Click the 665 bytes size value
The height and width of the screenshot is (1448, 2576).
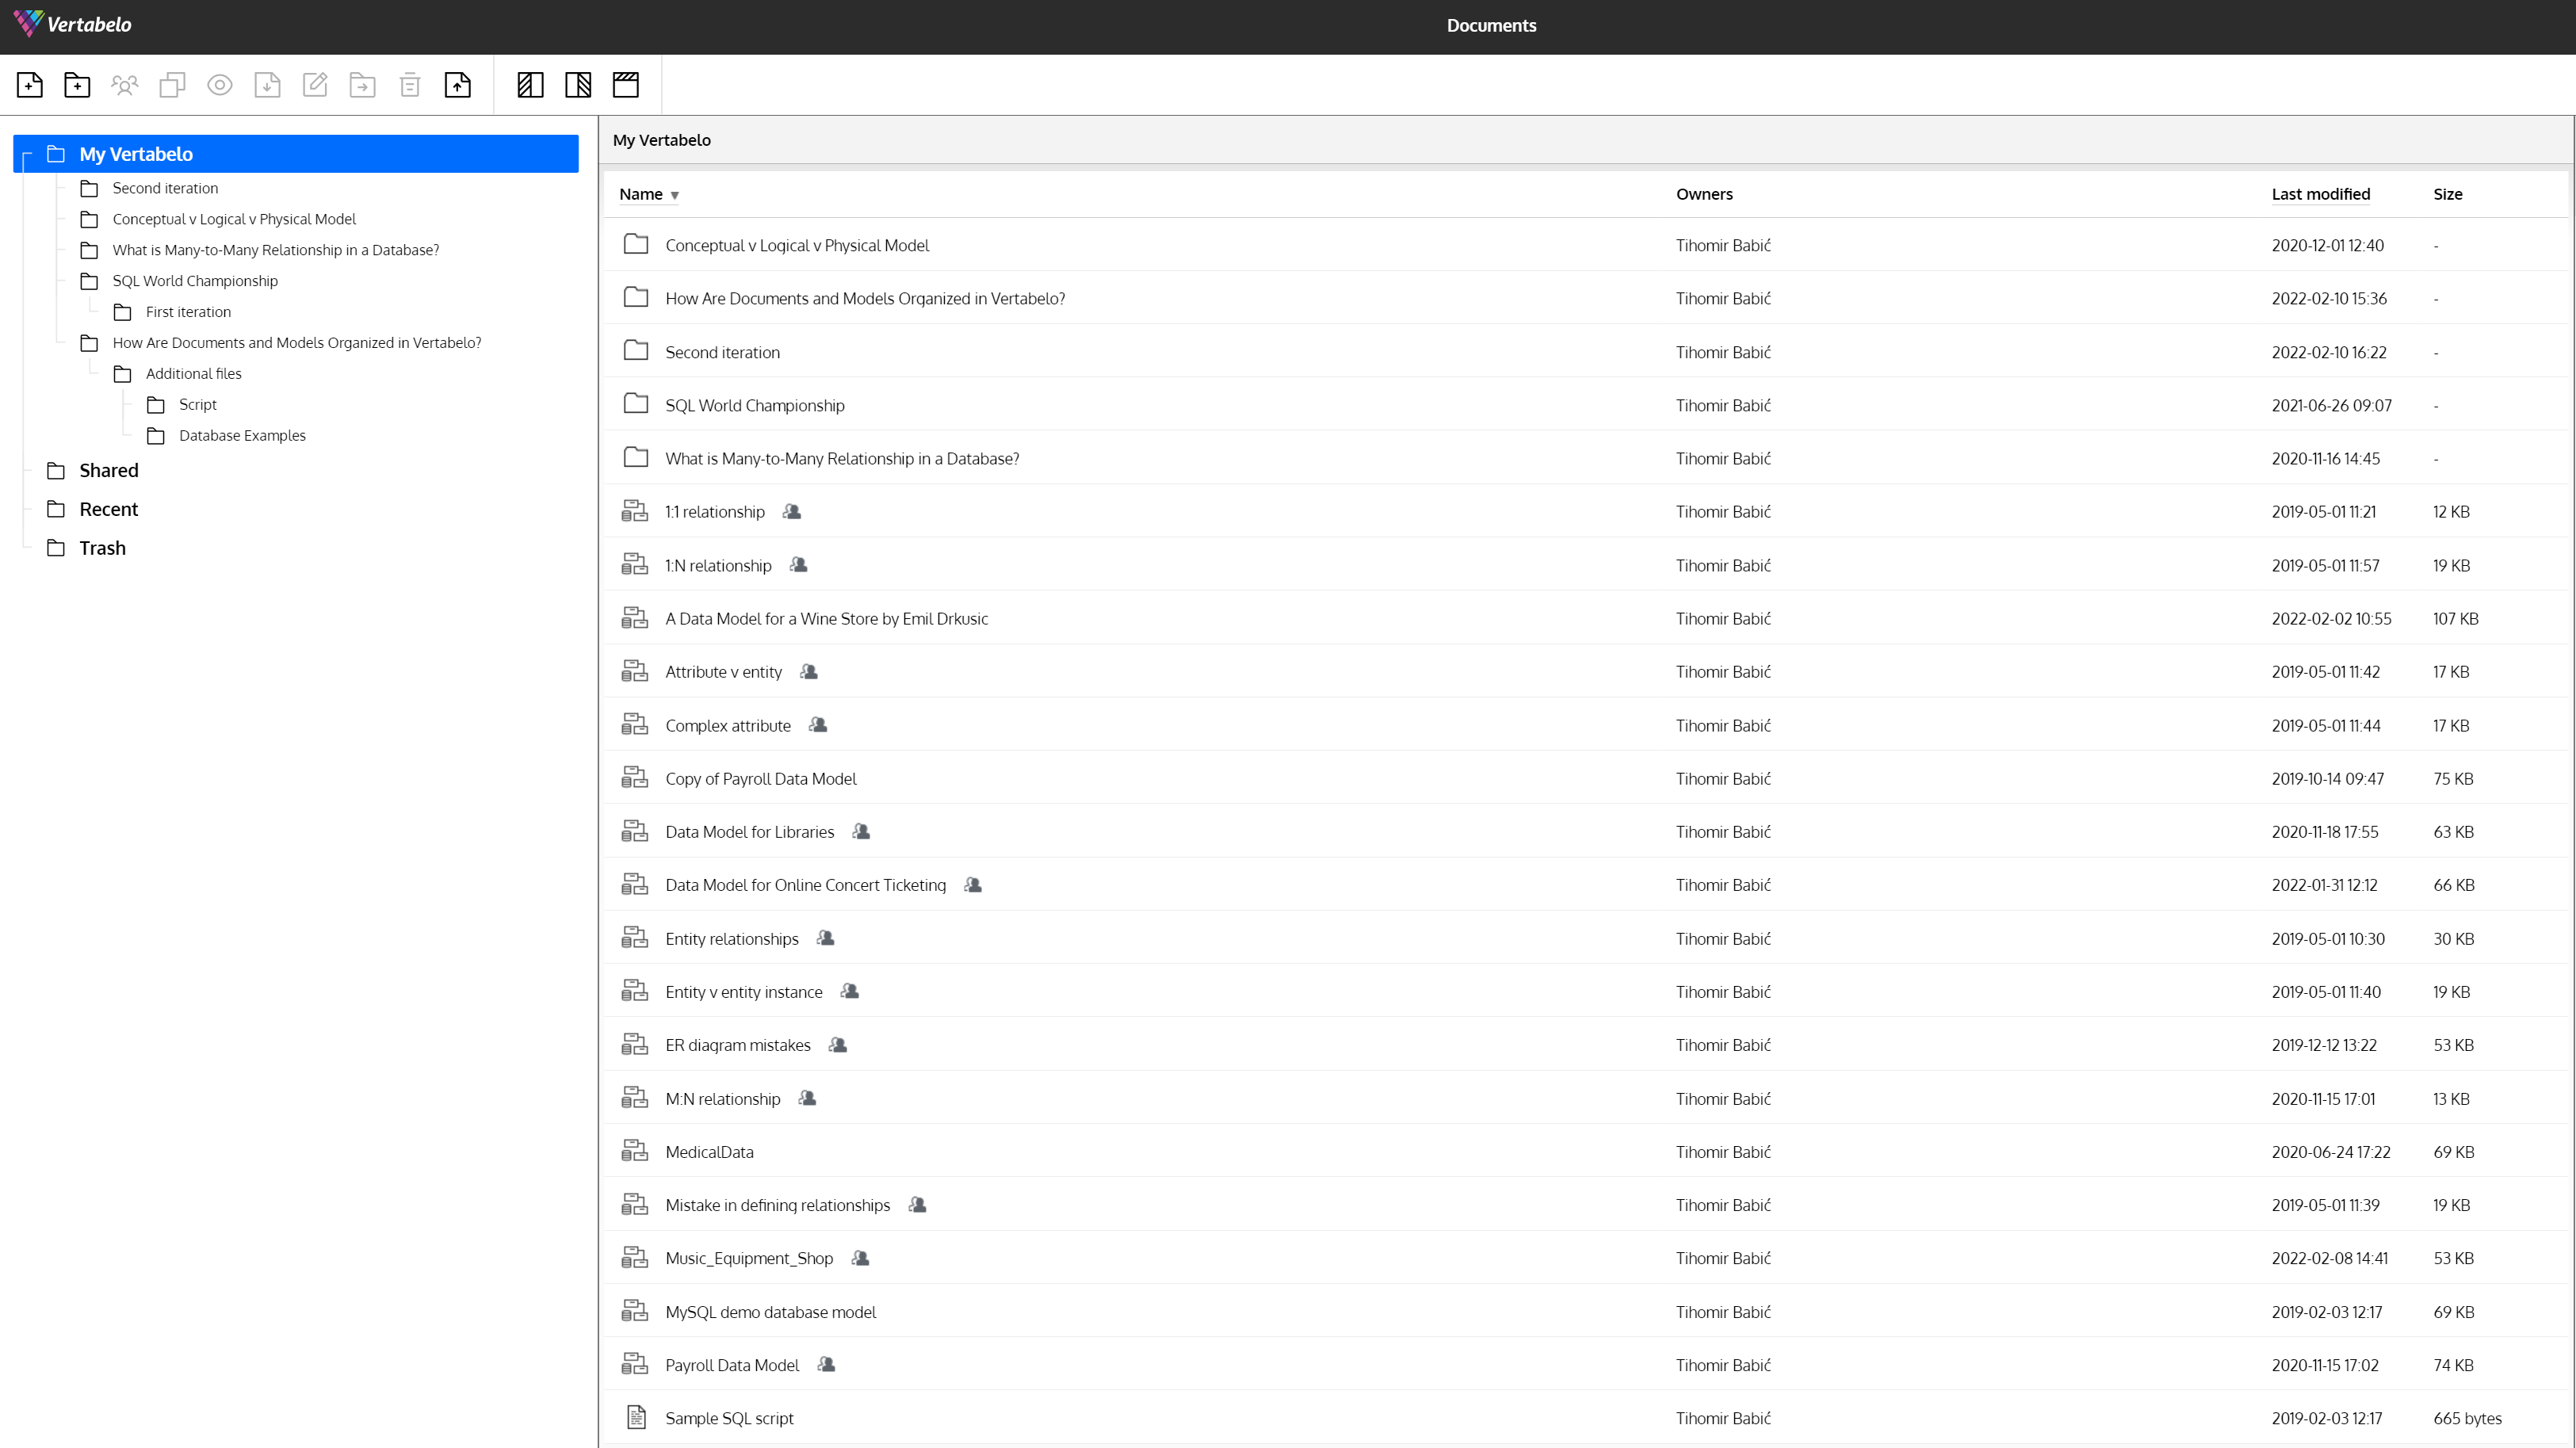[2467, 1418]
